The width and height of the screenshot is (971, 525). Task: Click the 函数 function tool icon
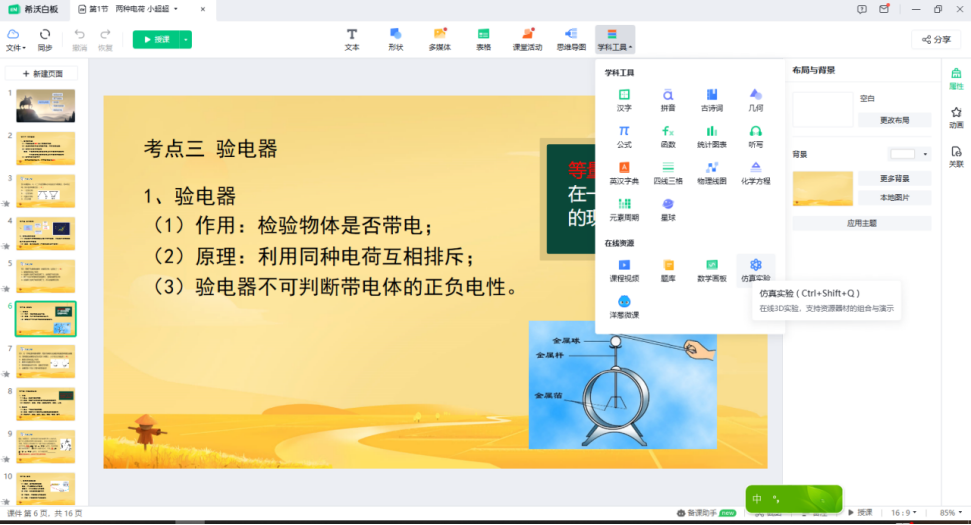[667, 136]
